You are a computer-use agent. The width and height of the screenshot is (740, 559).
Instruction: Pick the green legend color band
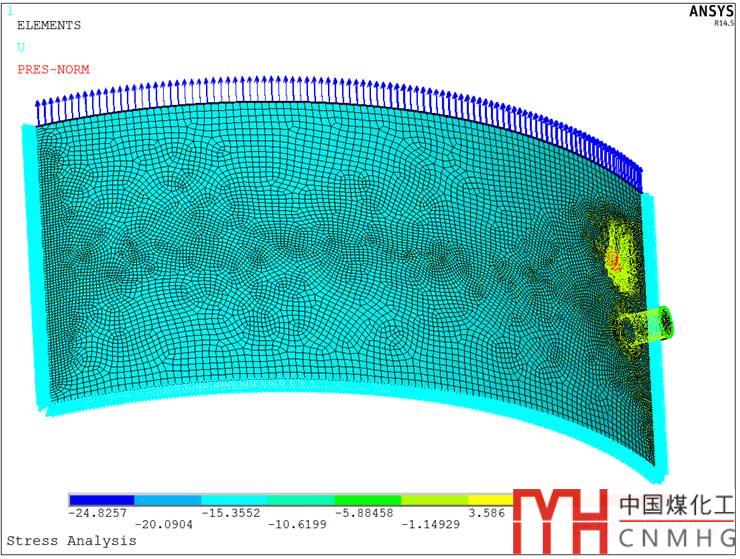[x=367, y=499]
